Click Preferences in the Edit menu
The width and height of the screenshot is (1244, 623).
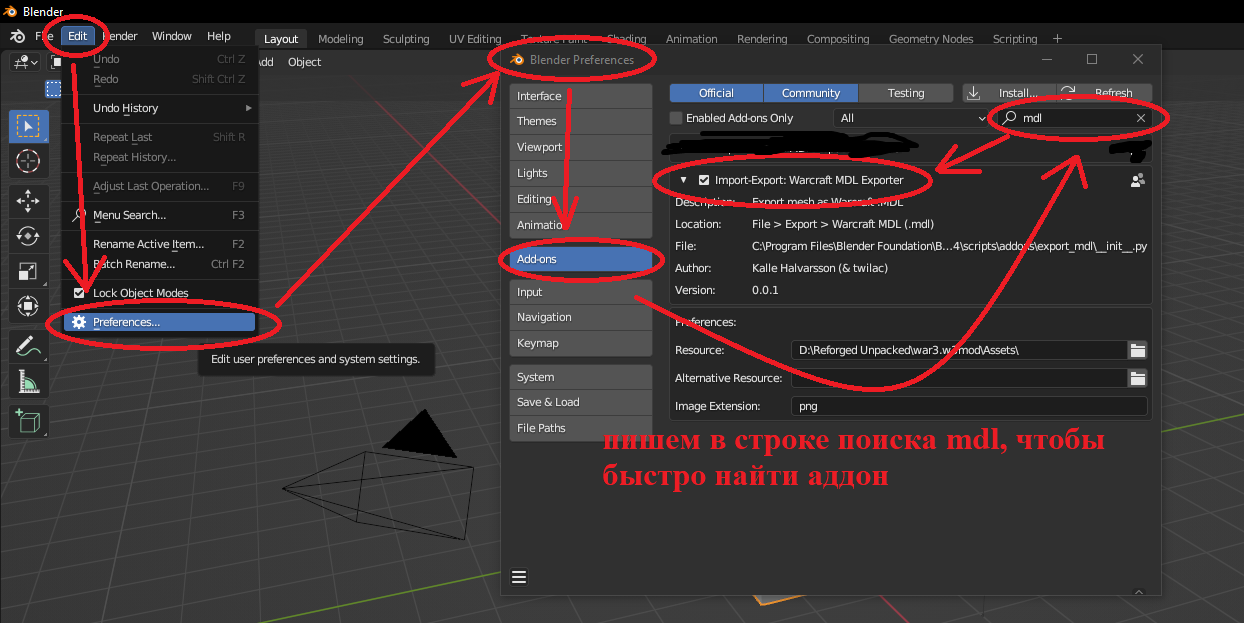(x=160, y=322)
